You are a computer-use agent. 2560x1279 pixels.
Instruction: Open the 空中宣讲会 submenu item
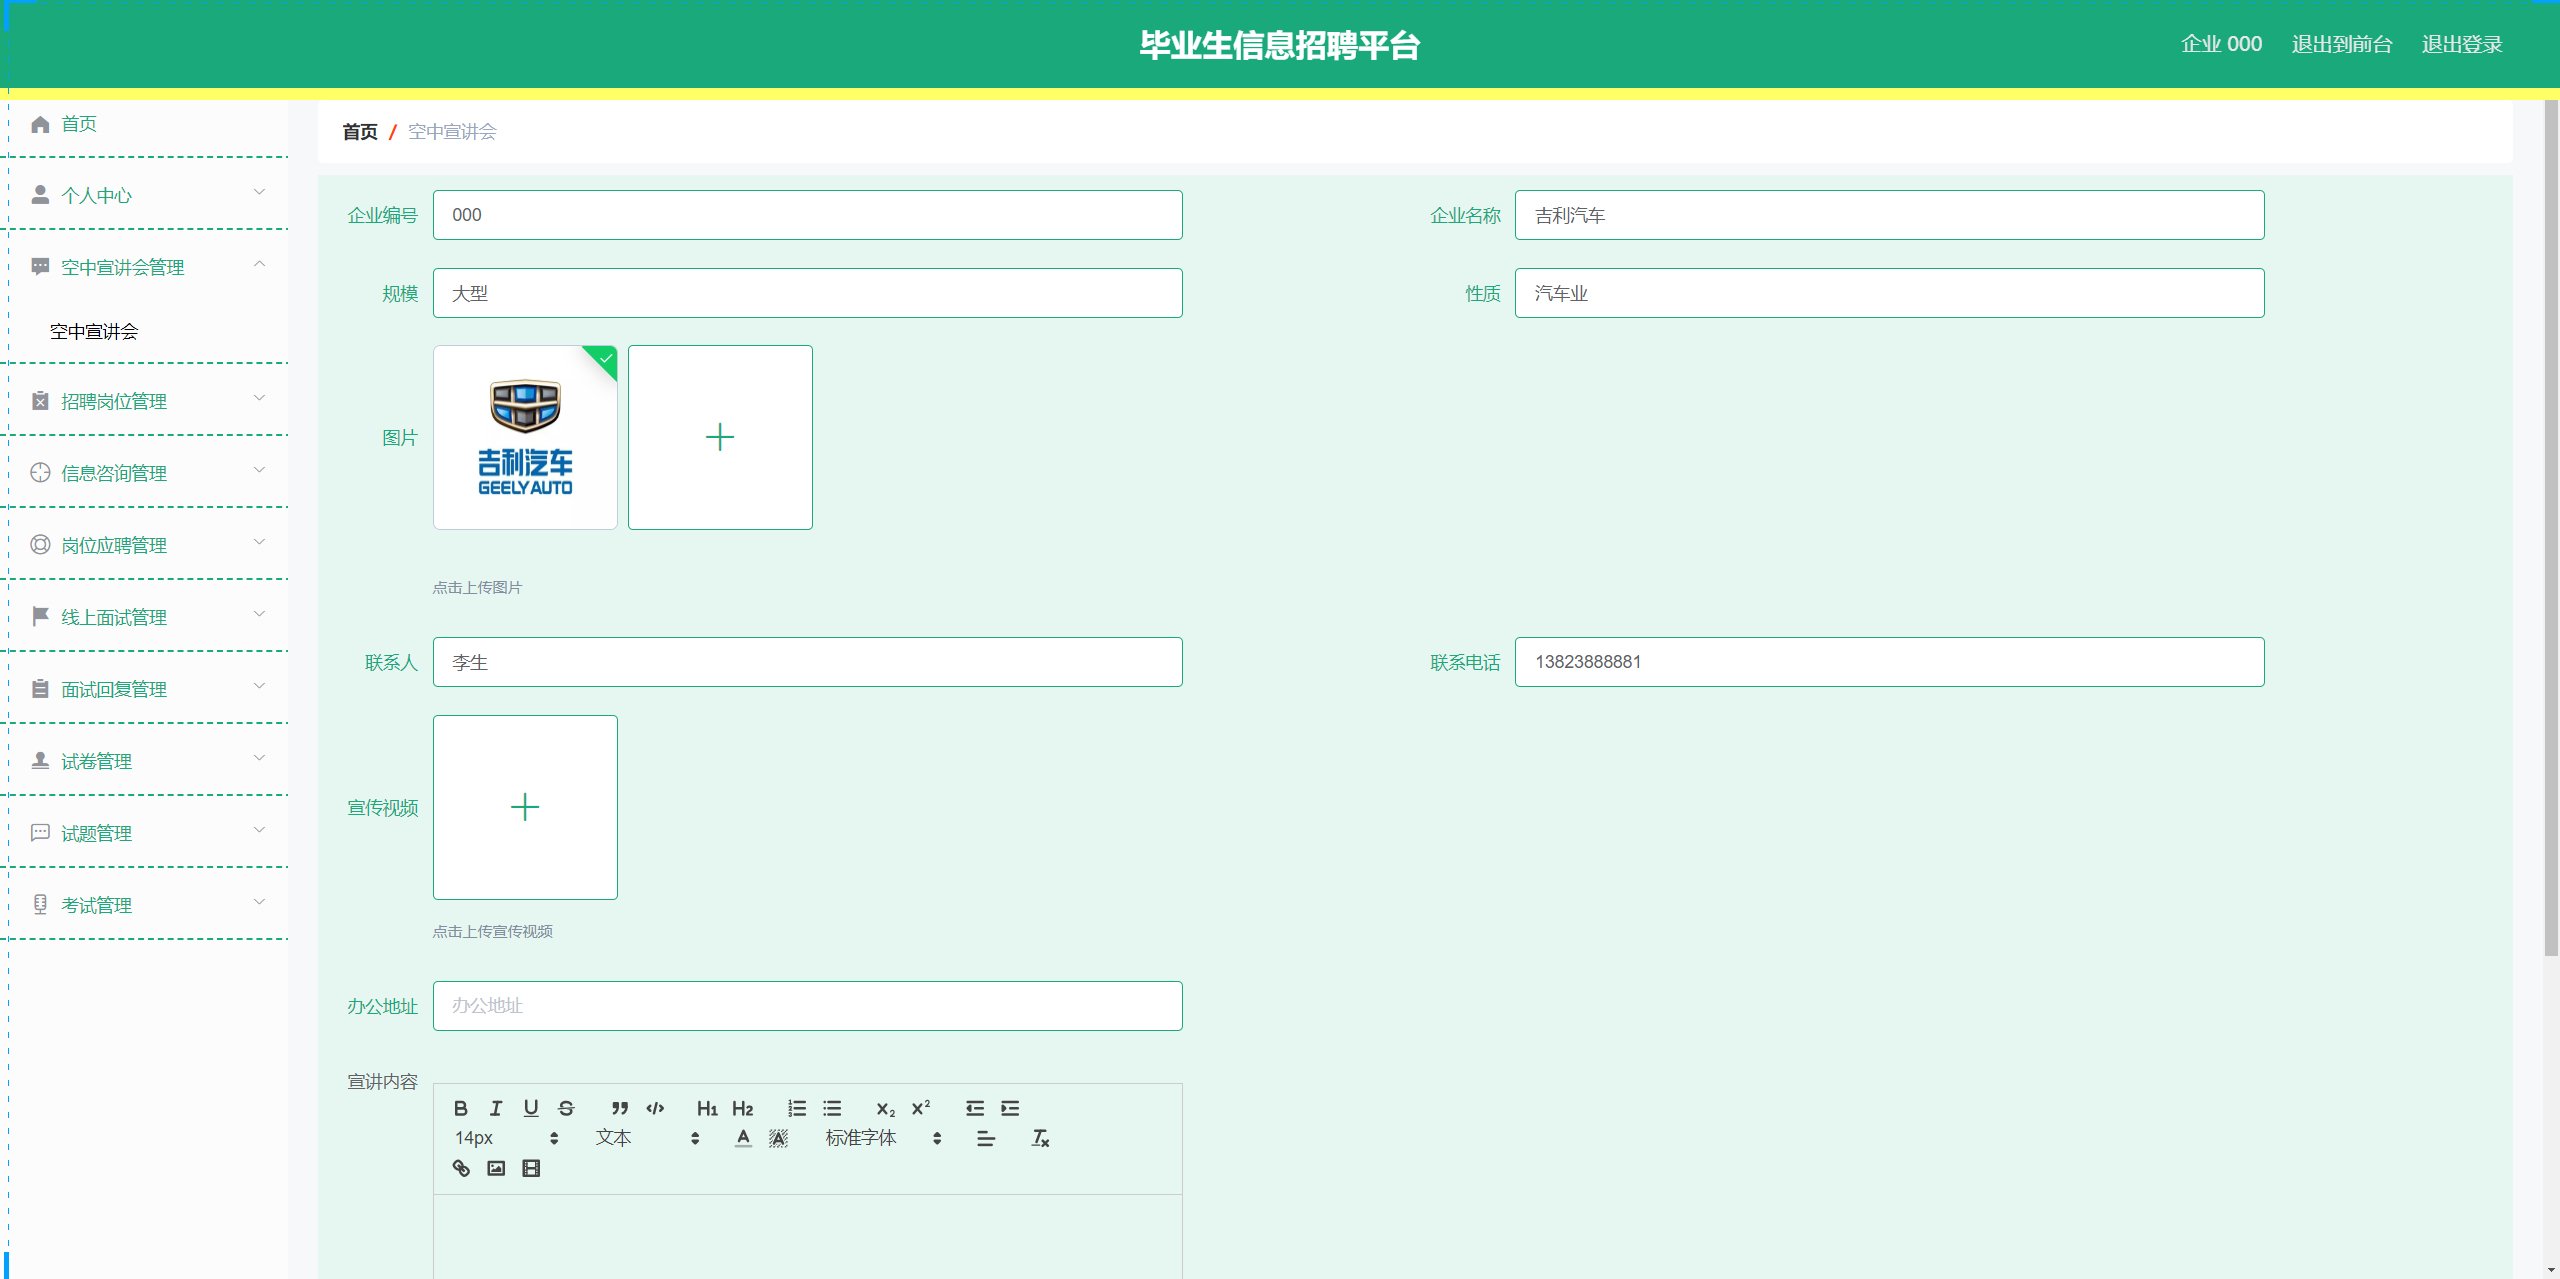click(94, 331)
